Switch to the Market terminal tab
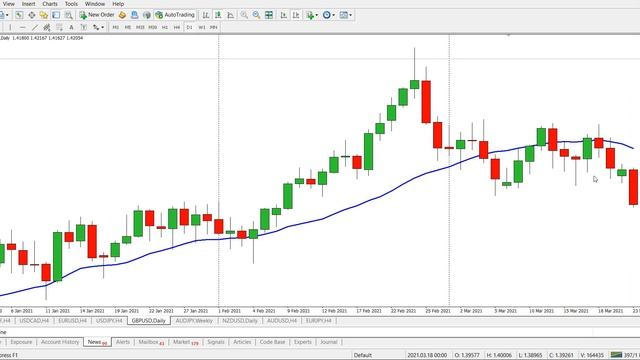The height and width of the screenshot is (360, 640). click(x=185, y=342)
